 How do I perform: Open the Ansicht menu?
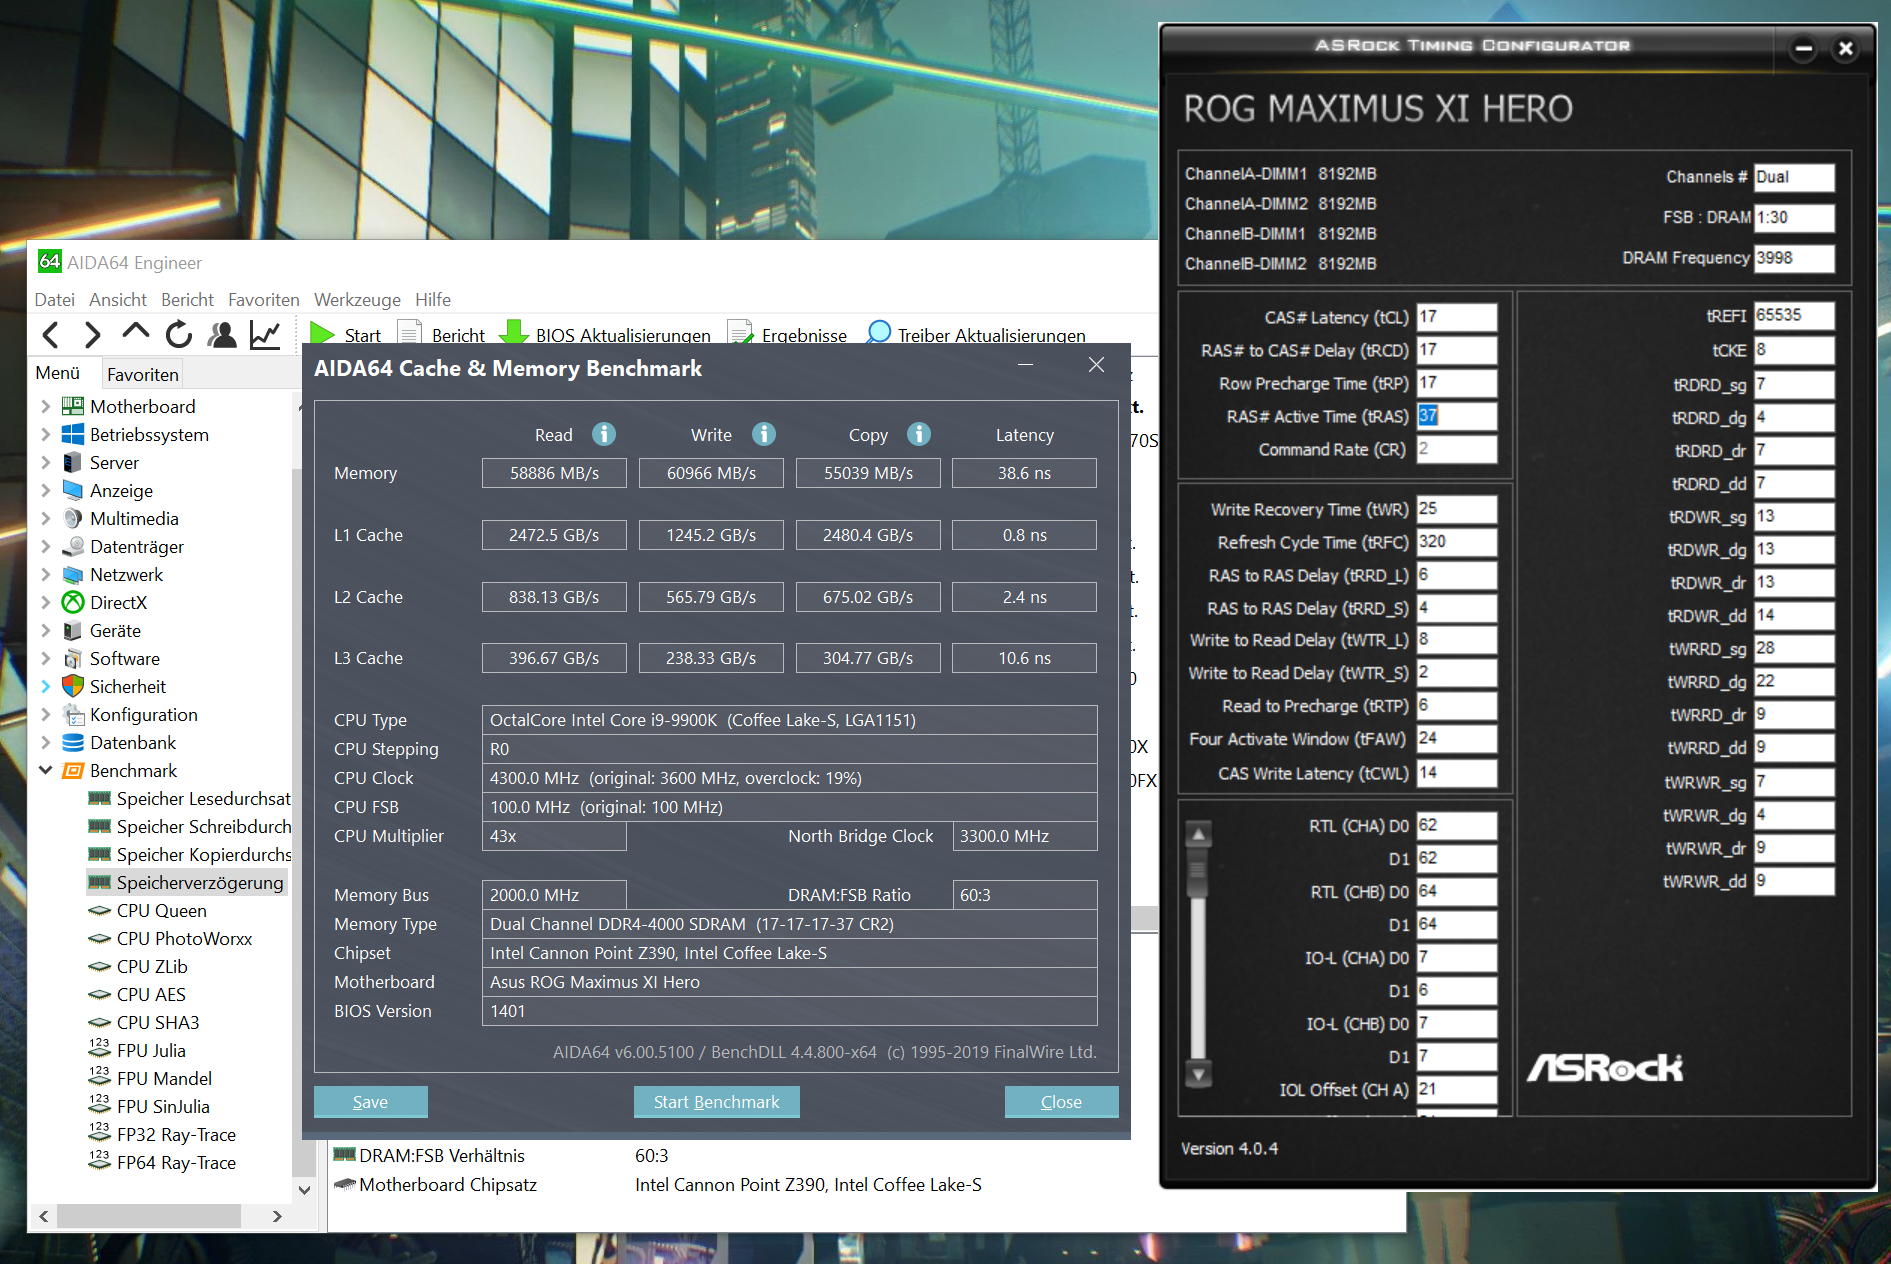(x=118, y=300)
